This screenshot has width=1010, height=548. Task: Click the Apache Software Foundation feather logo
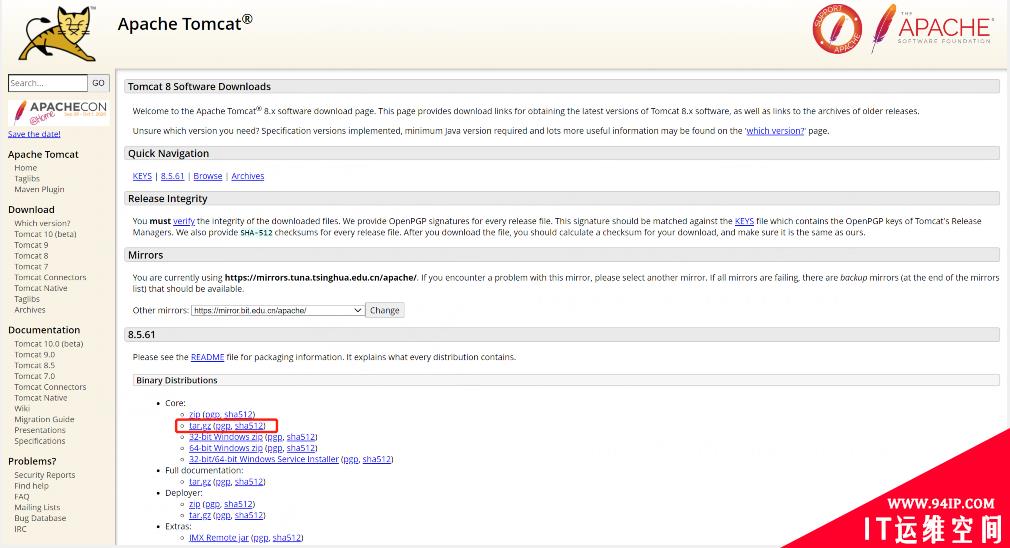[x=931, y=28]
